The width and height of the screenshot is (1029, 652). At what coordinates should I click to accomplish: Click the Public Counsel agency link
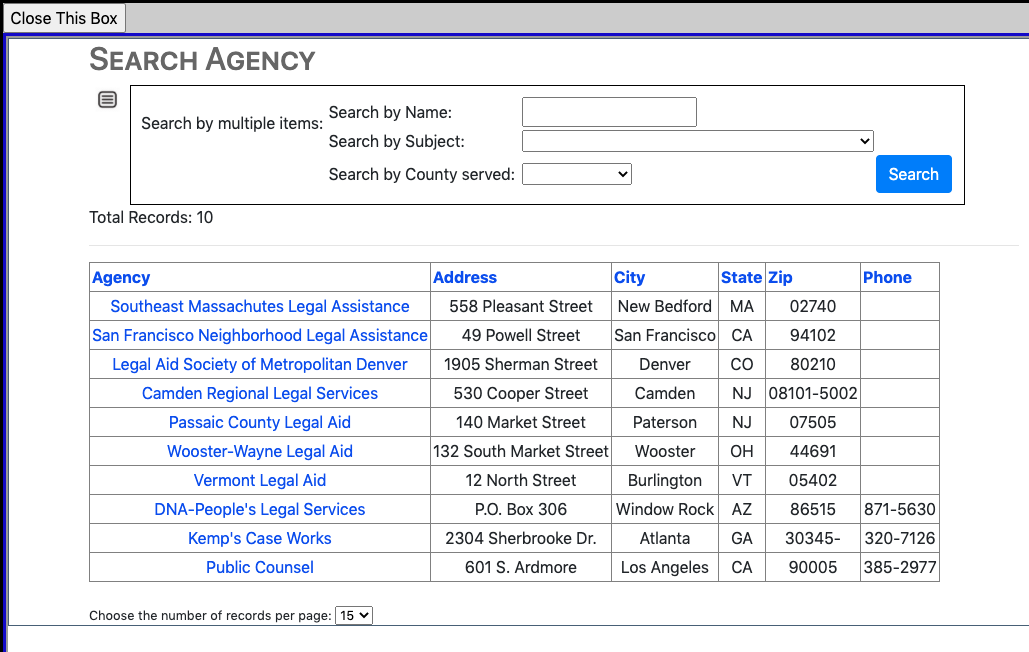click(260, 567)
